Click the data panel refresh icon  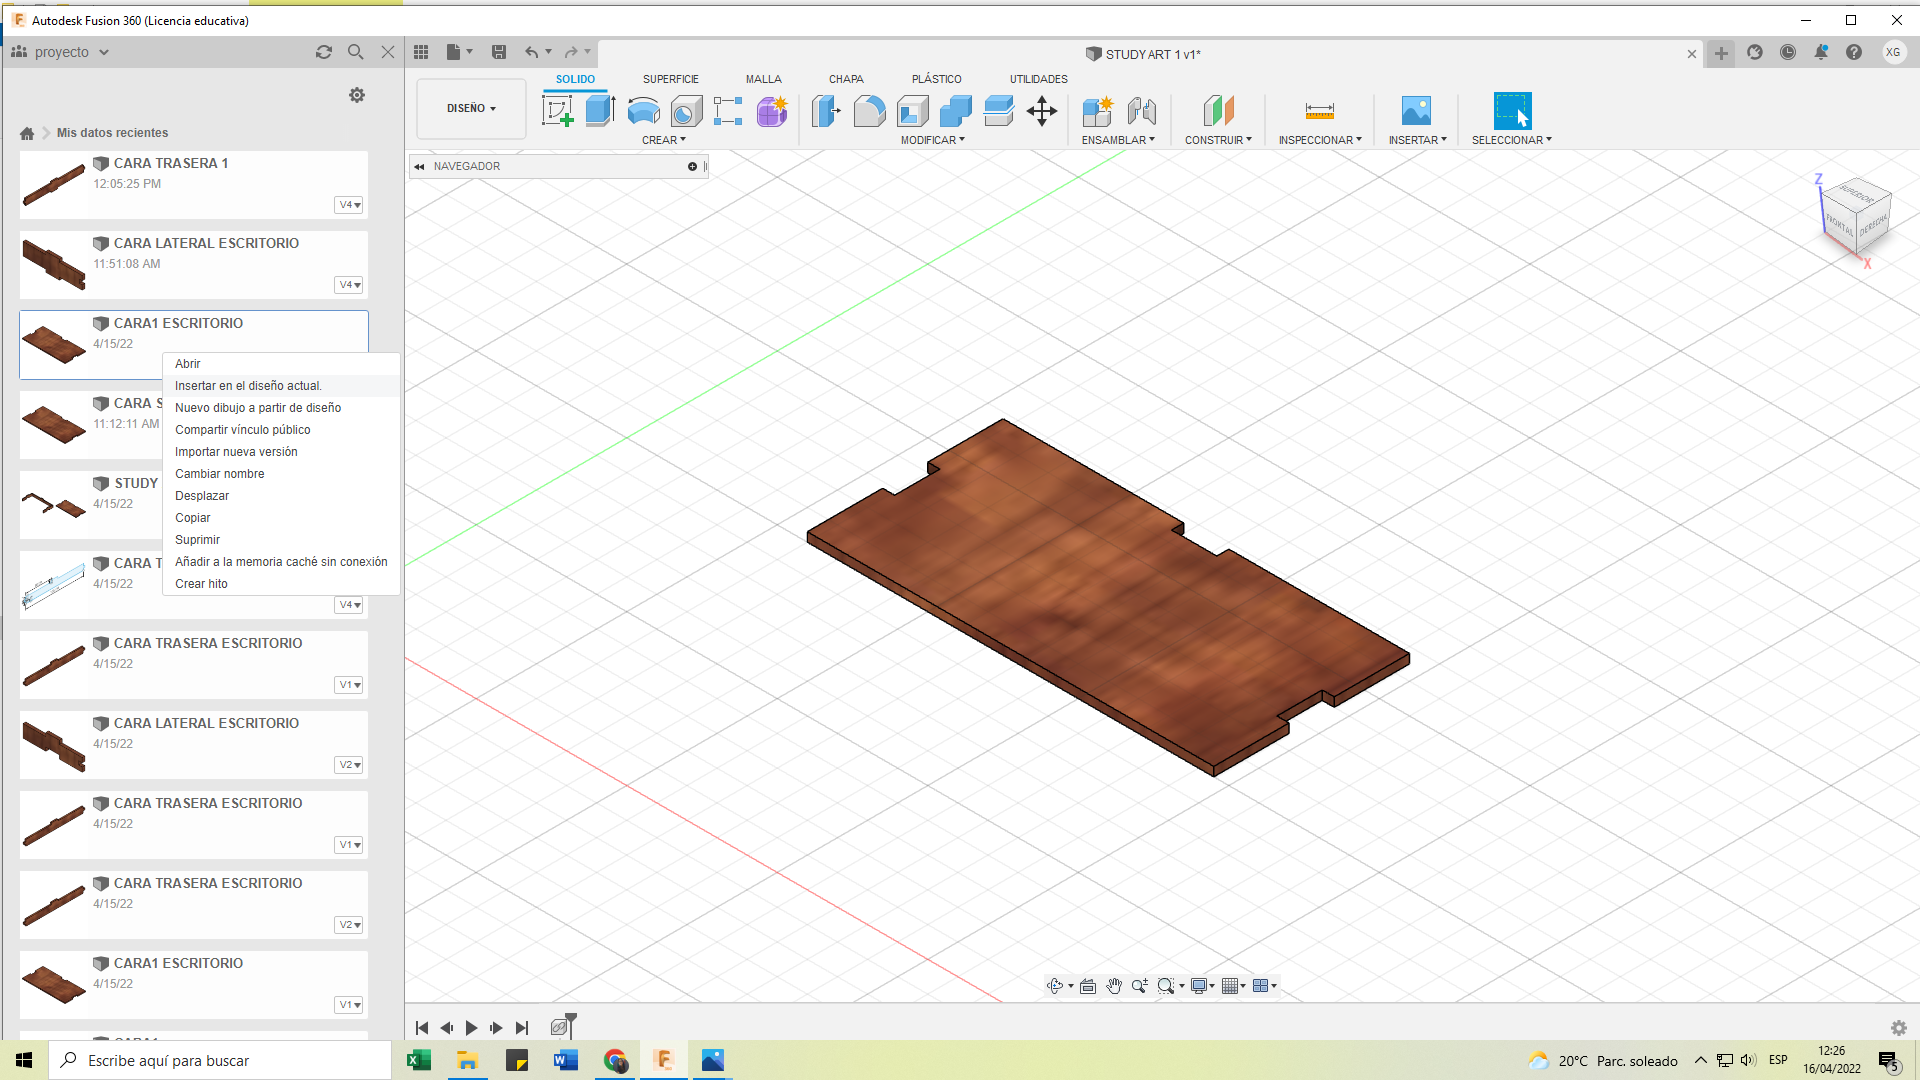323,52
